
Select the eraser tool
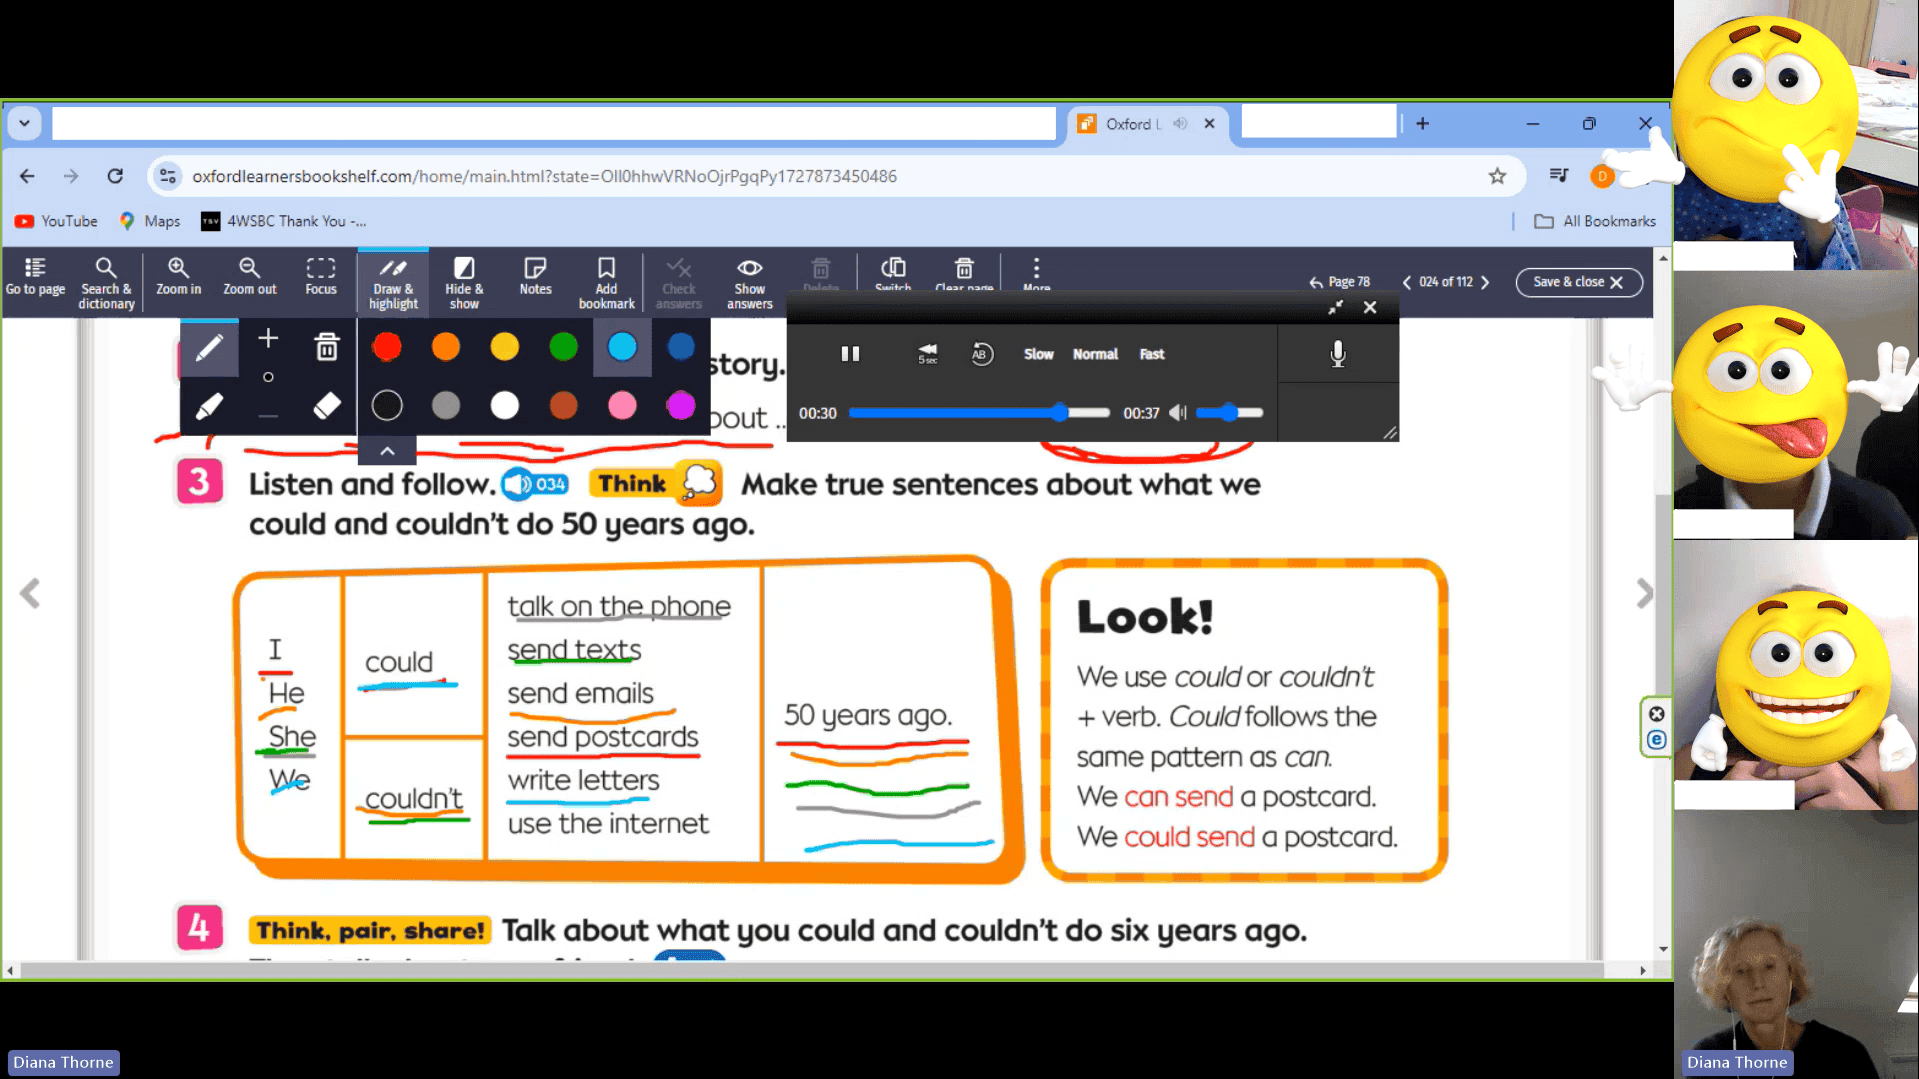tap(327, 406)
